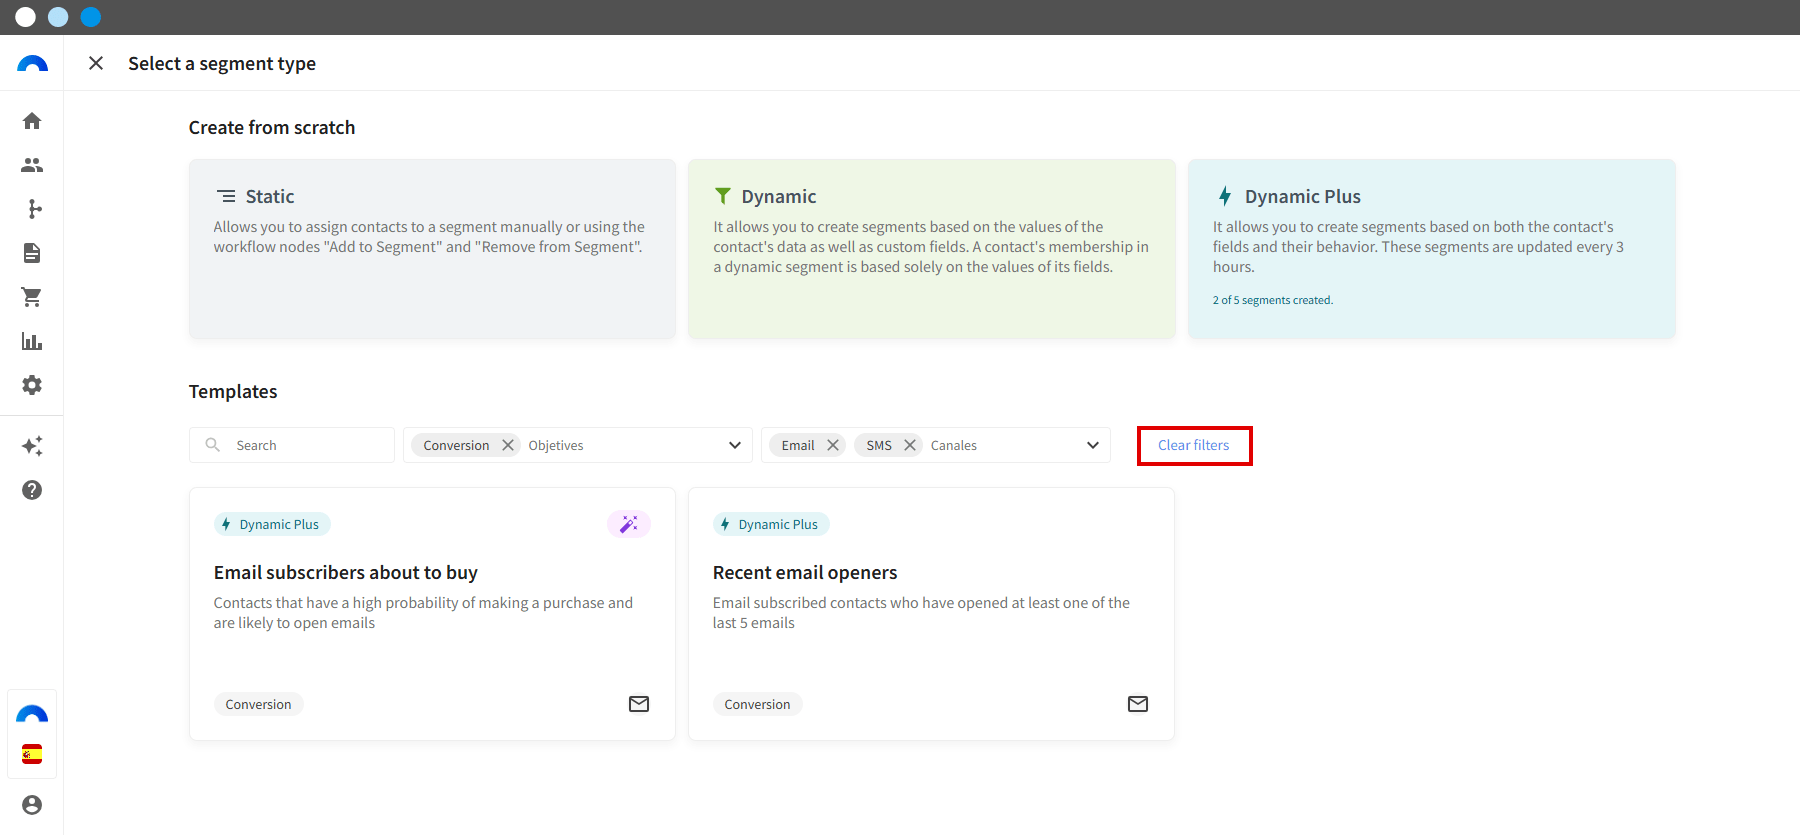
Task: Open the Email subscribers about to buy template
Action: point(432,614)
